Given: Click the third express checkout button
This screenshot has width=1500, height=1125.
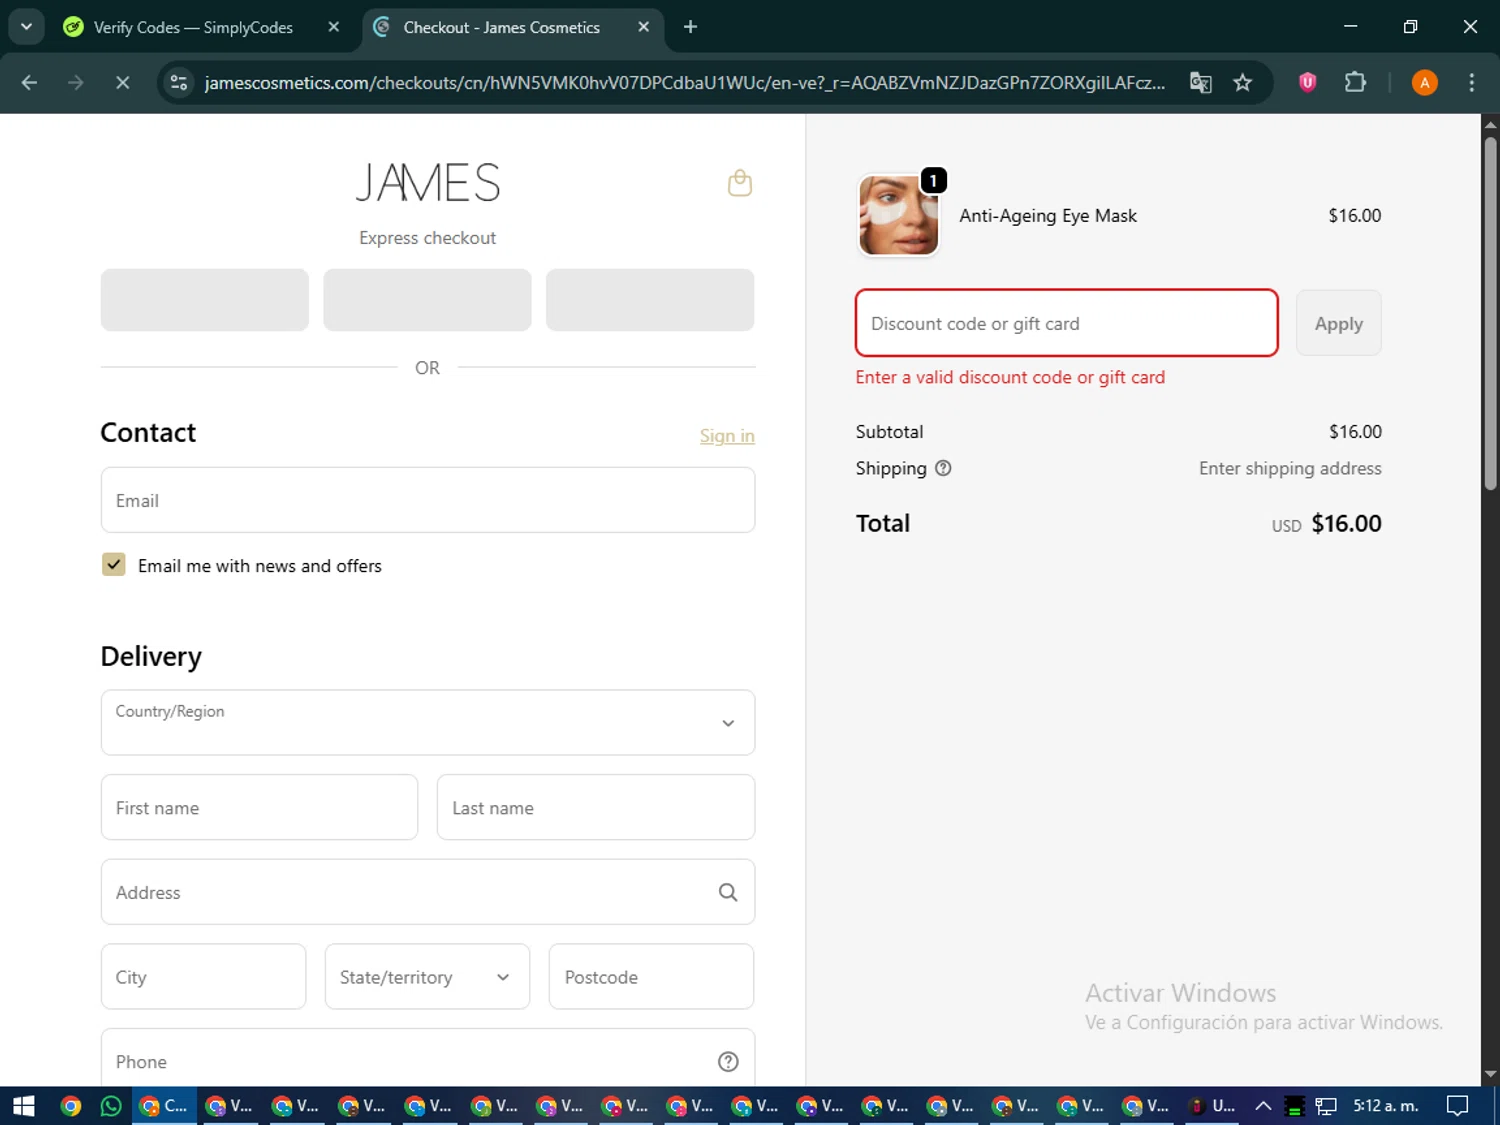Looking at the screenshot, I should coord(650,300).
